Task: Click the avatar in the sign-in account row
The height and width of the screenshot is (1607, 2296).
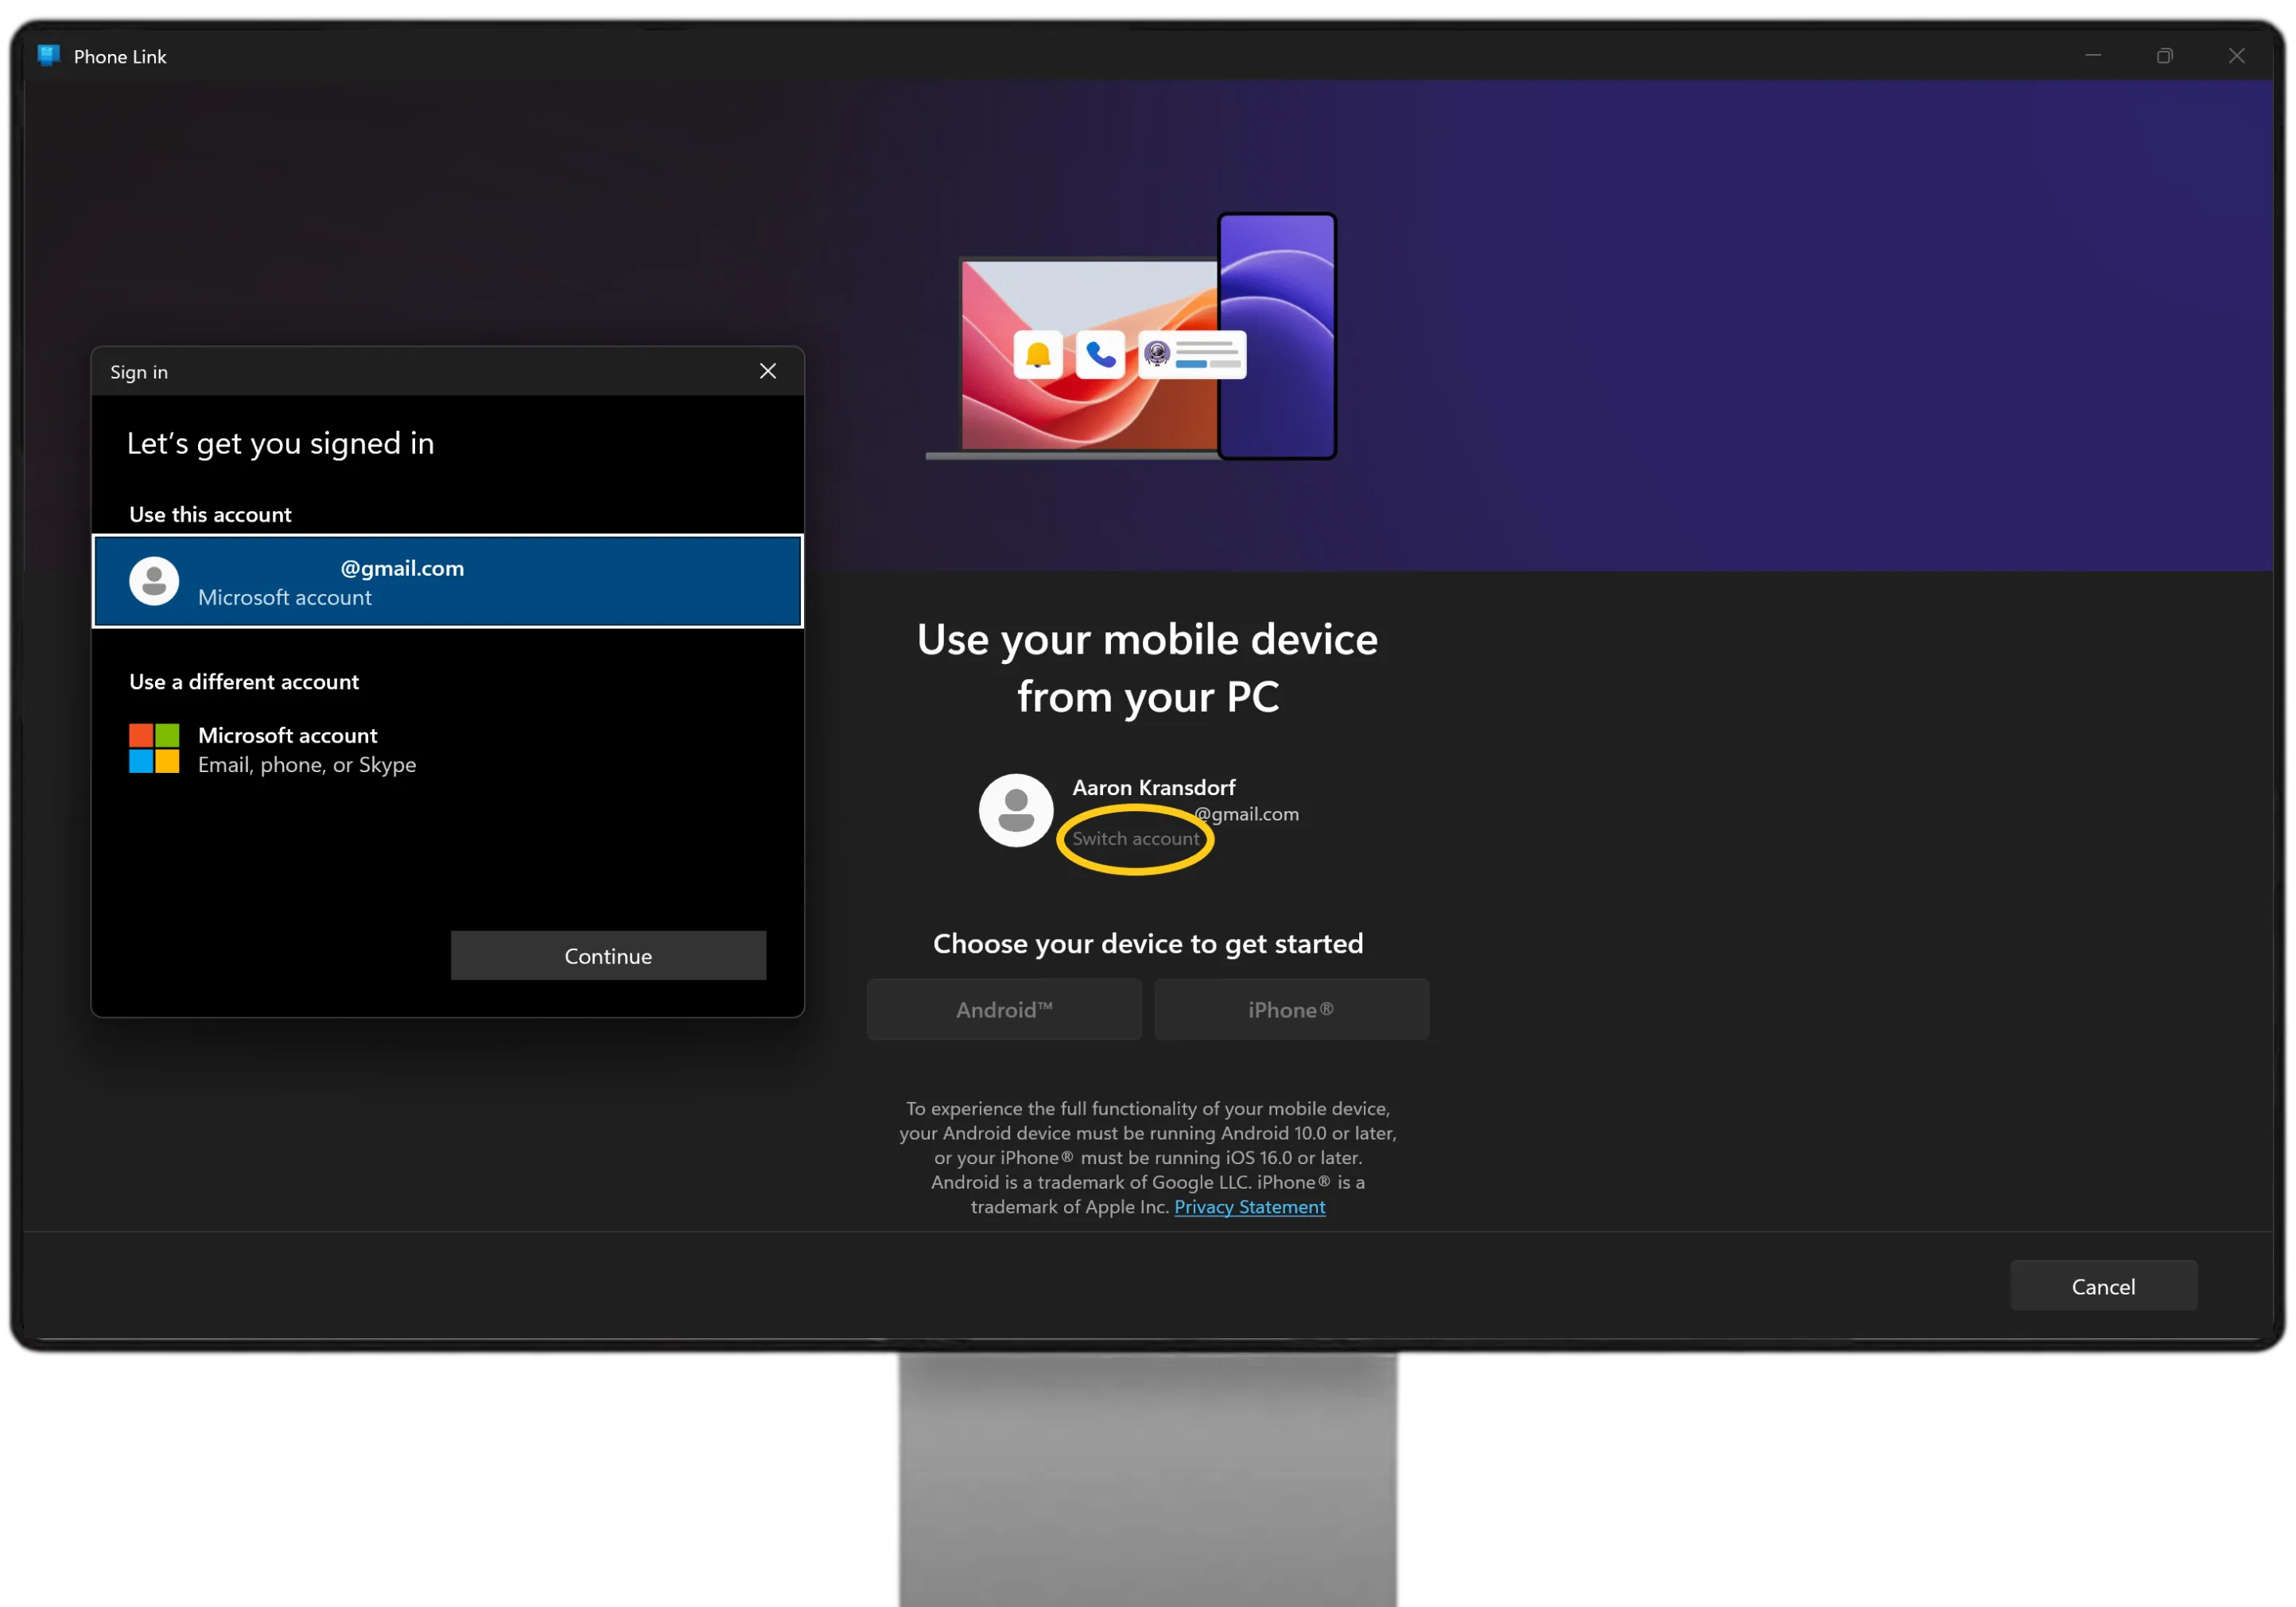Action: pyautogui.click(x=154, y=581)
